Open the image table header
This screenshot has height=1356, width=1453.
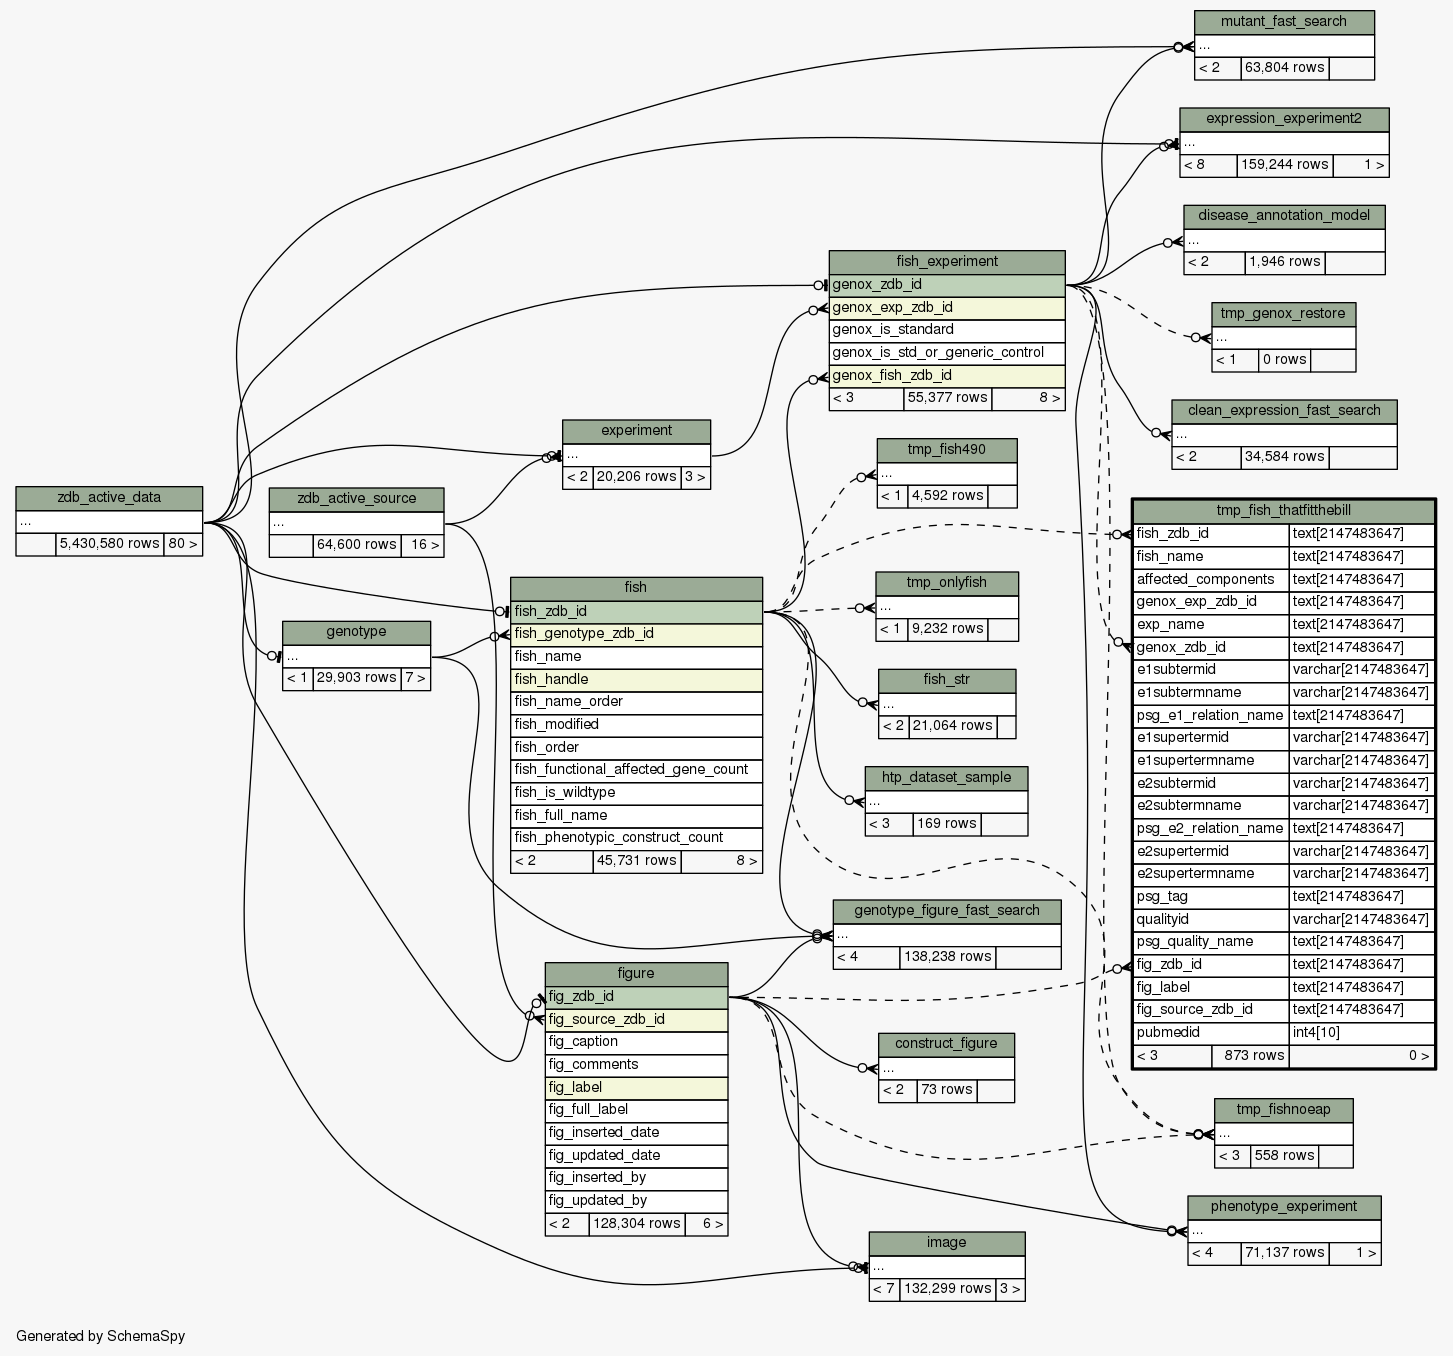click(946, 1243)
